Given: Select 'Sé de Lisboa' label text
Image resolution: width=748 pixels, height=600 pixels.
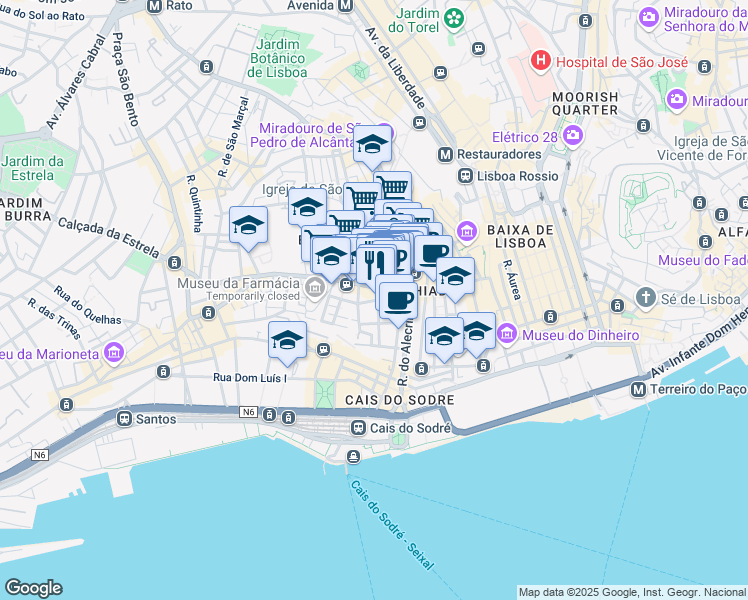Looking at the screenshot, I should point(700,299).
